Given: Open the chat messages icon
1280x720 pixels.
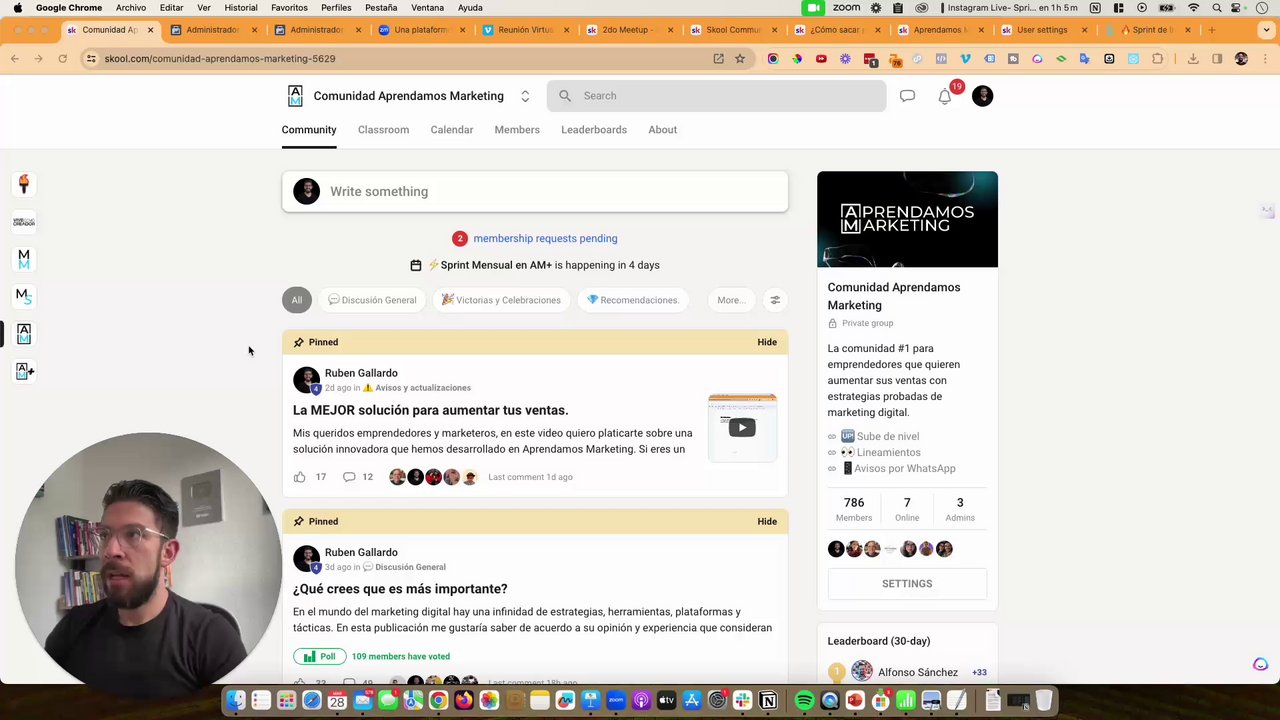Looking at the screenshot, I should coord(907,96).
